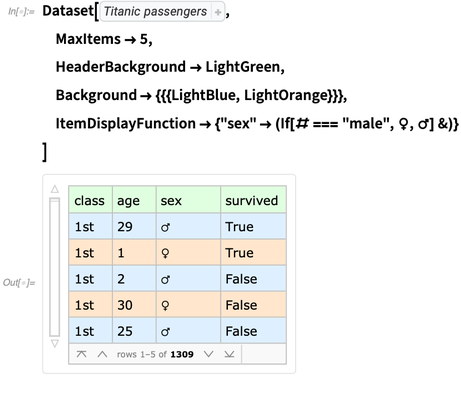
Task: Select the age column header
Action: click(134, 200)
